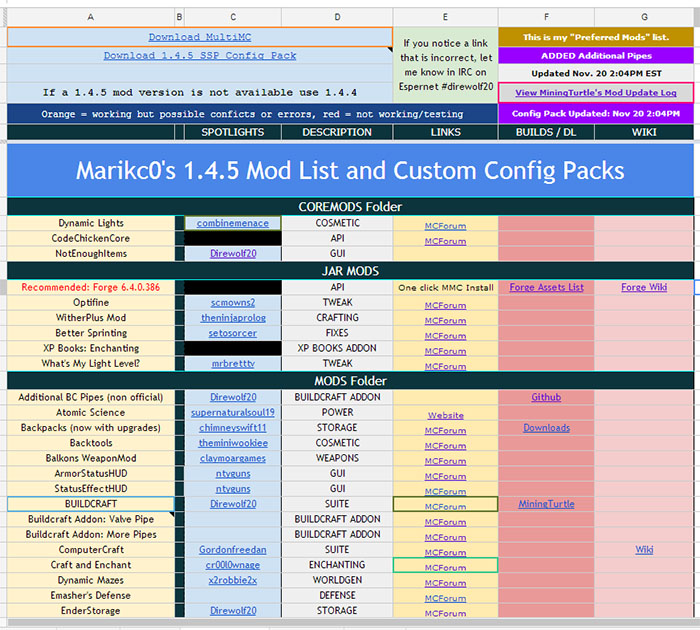Select Buildcraft Addon: Valve Pipe cell
The height and width of the screenshot is (630, 700).
[91, 519]
